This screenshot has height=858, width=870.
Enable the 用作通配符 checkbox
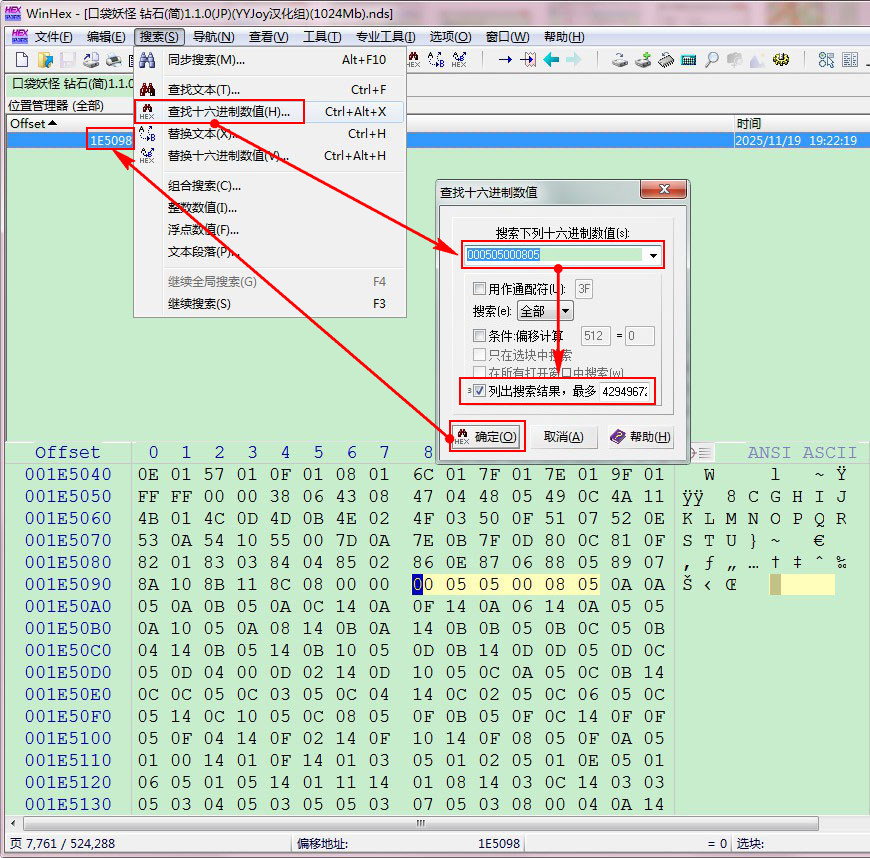480,289
